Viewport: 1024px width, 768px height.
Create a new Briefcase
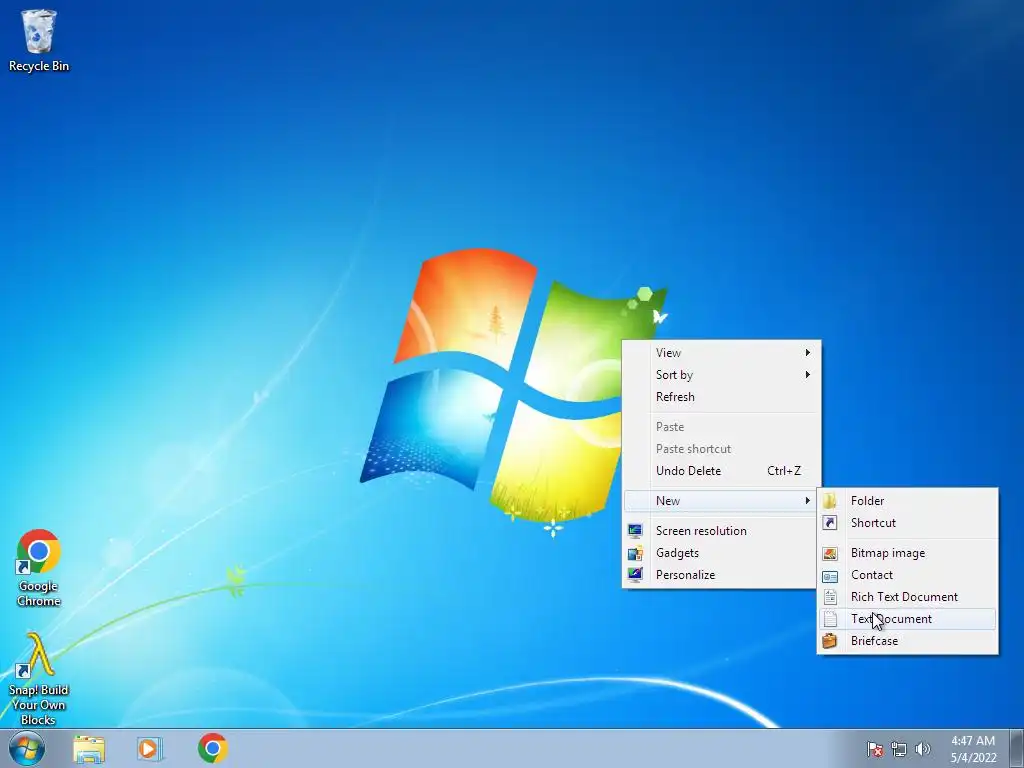(908, 641)
